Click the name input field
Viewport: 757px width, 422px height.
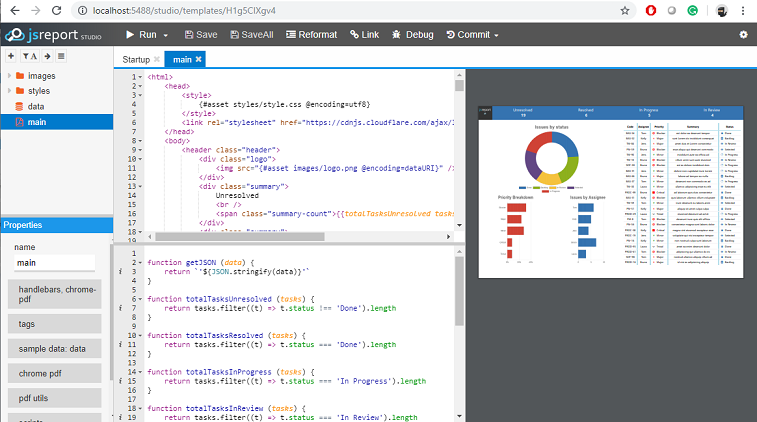click(x=54, y=263)
